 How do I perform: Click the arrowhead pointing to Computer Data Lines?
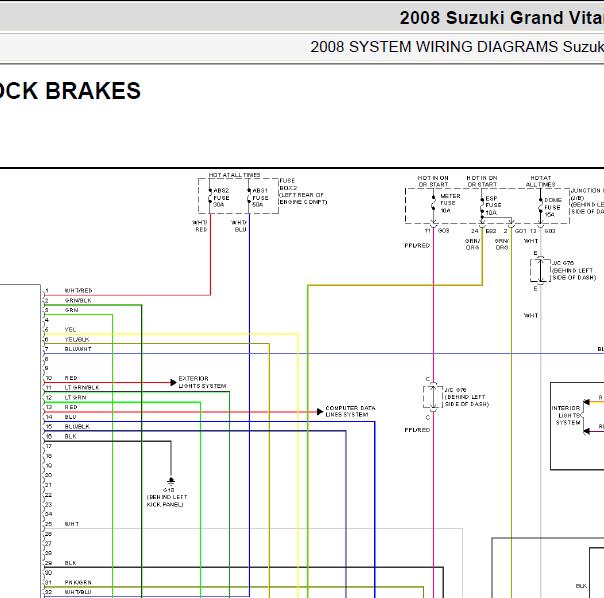pos(320,412)
